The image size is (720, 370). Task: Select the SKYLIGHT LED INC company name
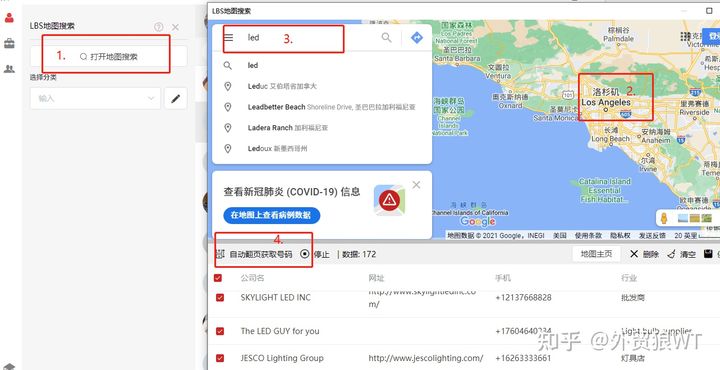click(x=276, y=297)
